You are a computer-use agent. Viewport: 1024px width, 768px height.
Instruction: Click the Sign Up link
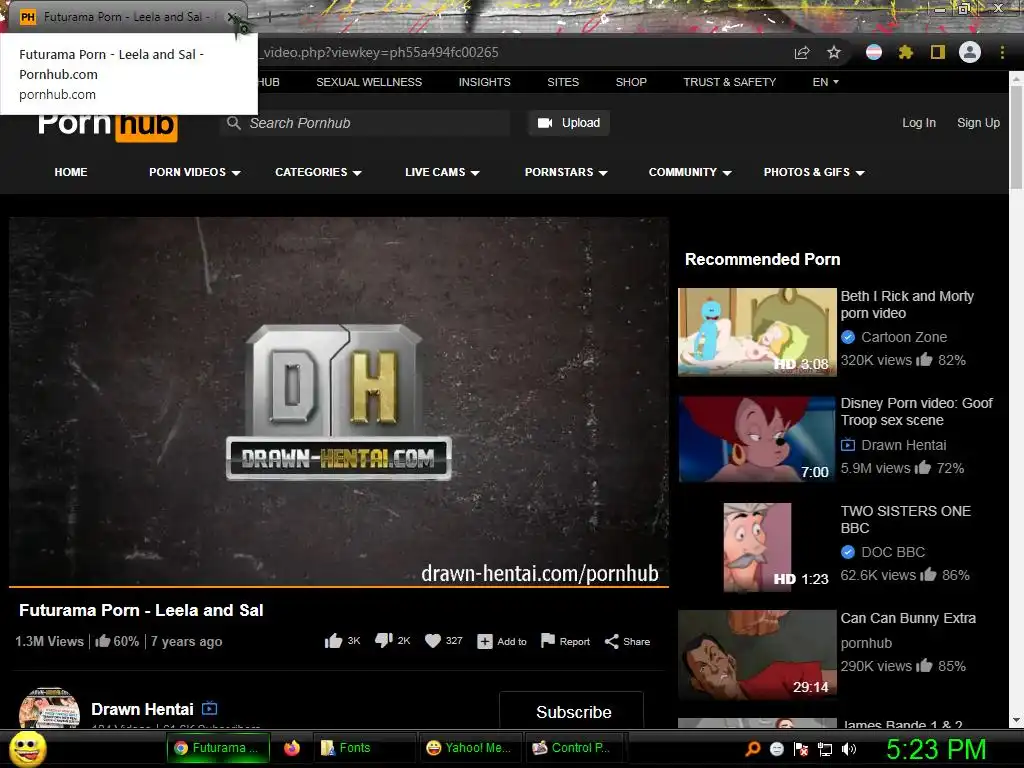[978, 123]
